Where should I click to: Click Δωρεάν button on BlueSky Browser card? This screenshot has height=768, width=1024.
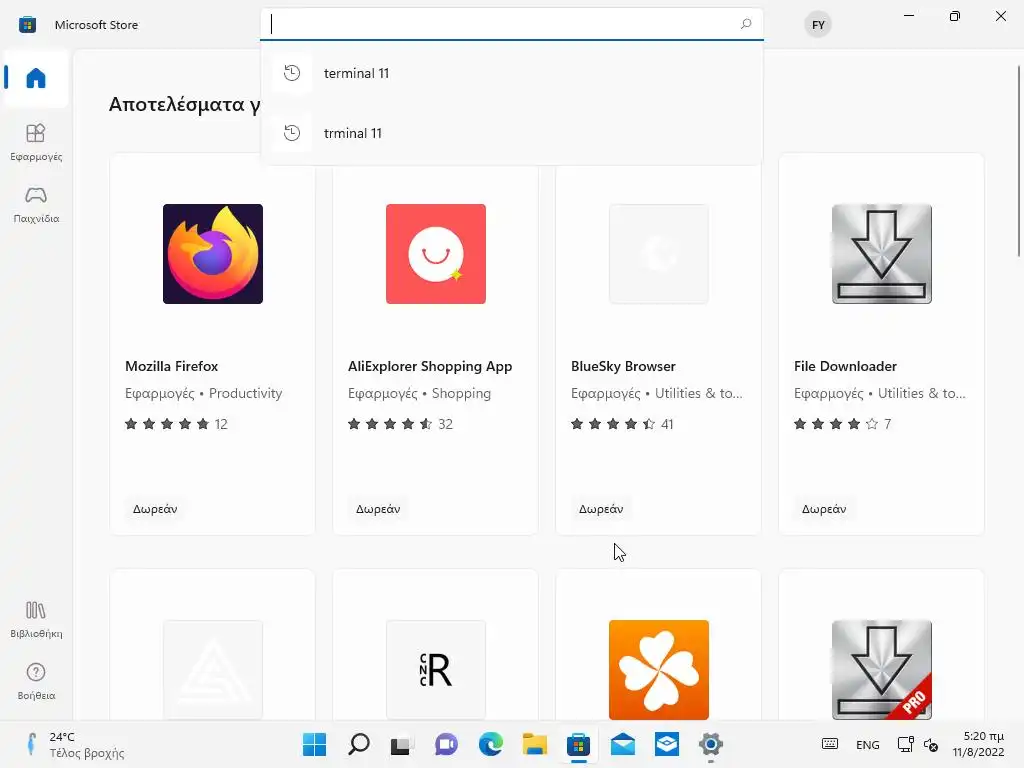point(601,509)
